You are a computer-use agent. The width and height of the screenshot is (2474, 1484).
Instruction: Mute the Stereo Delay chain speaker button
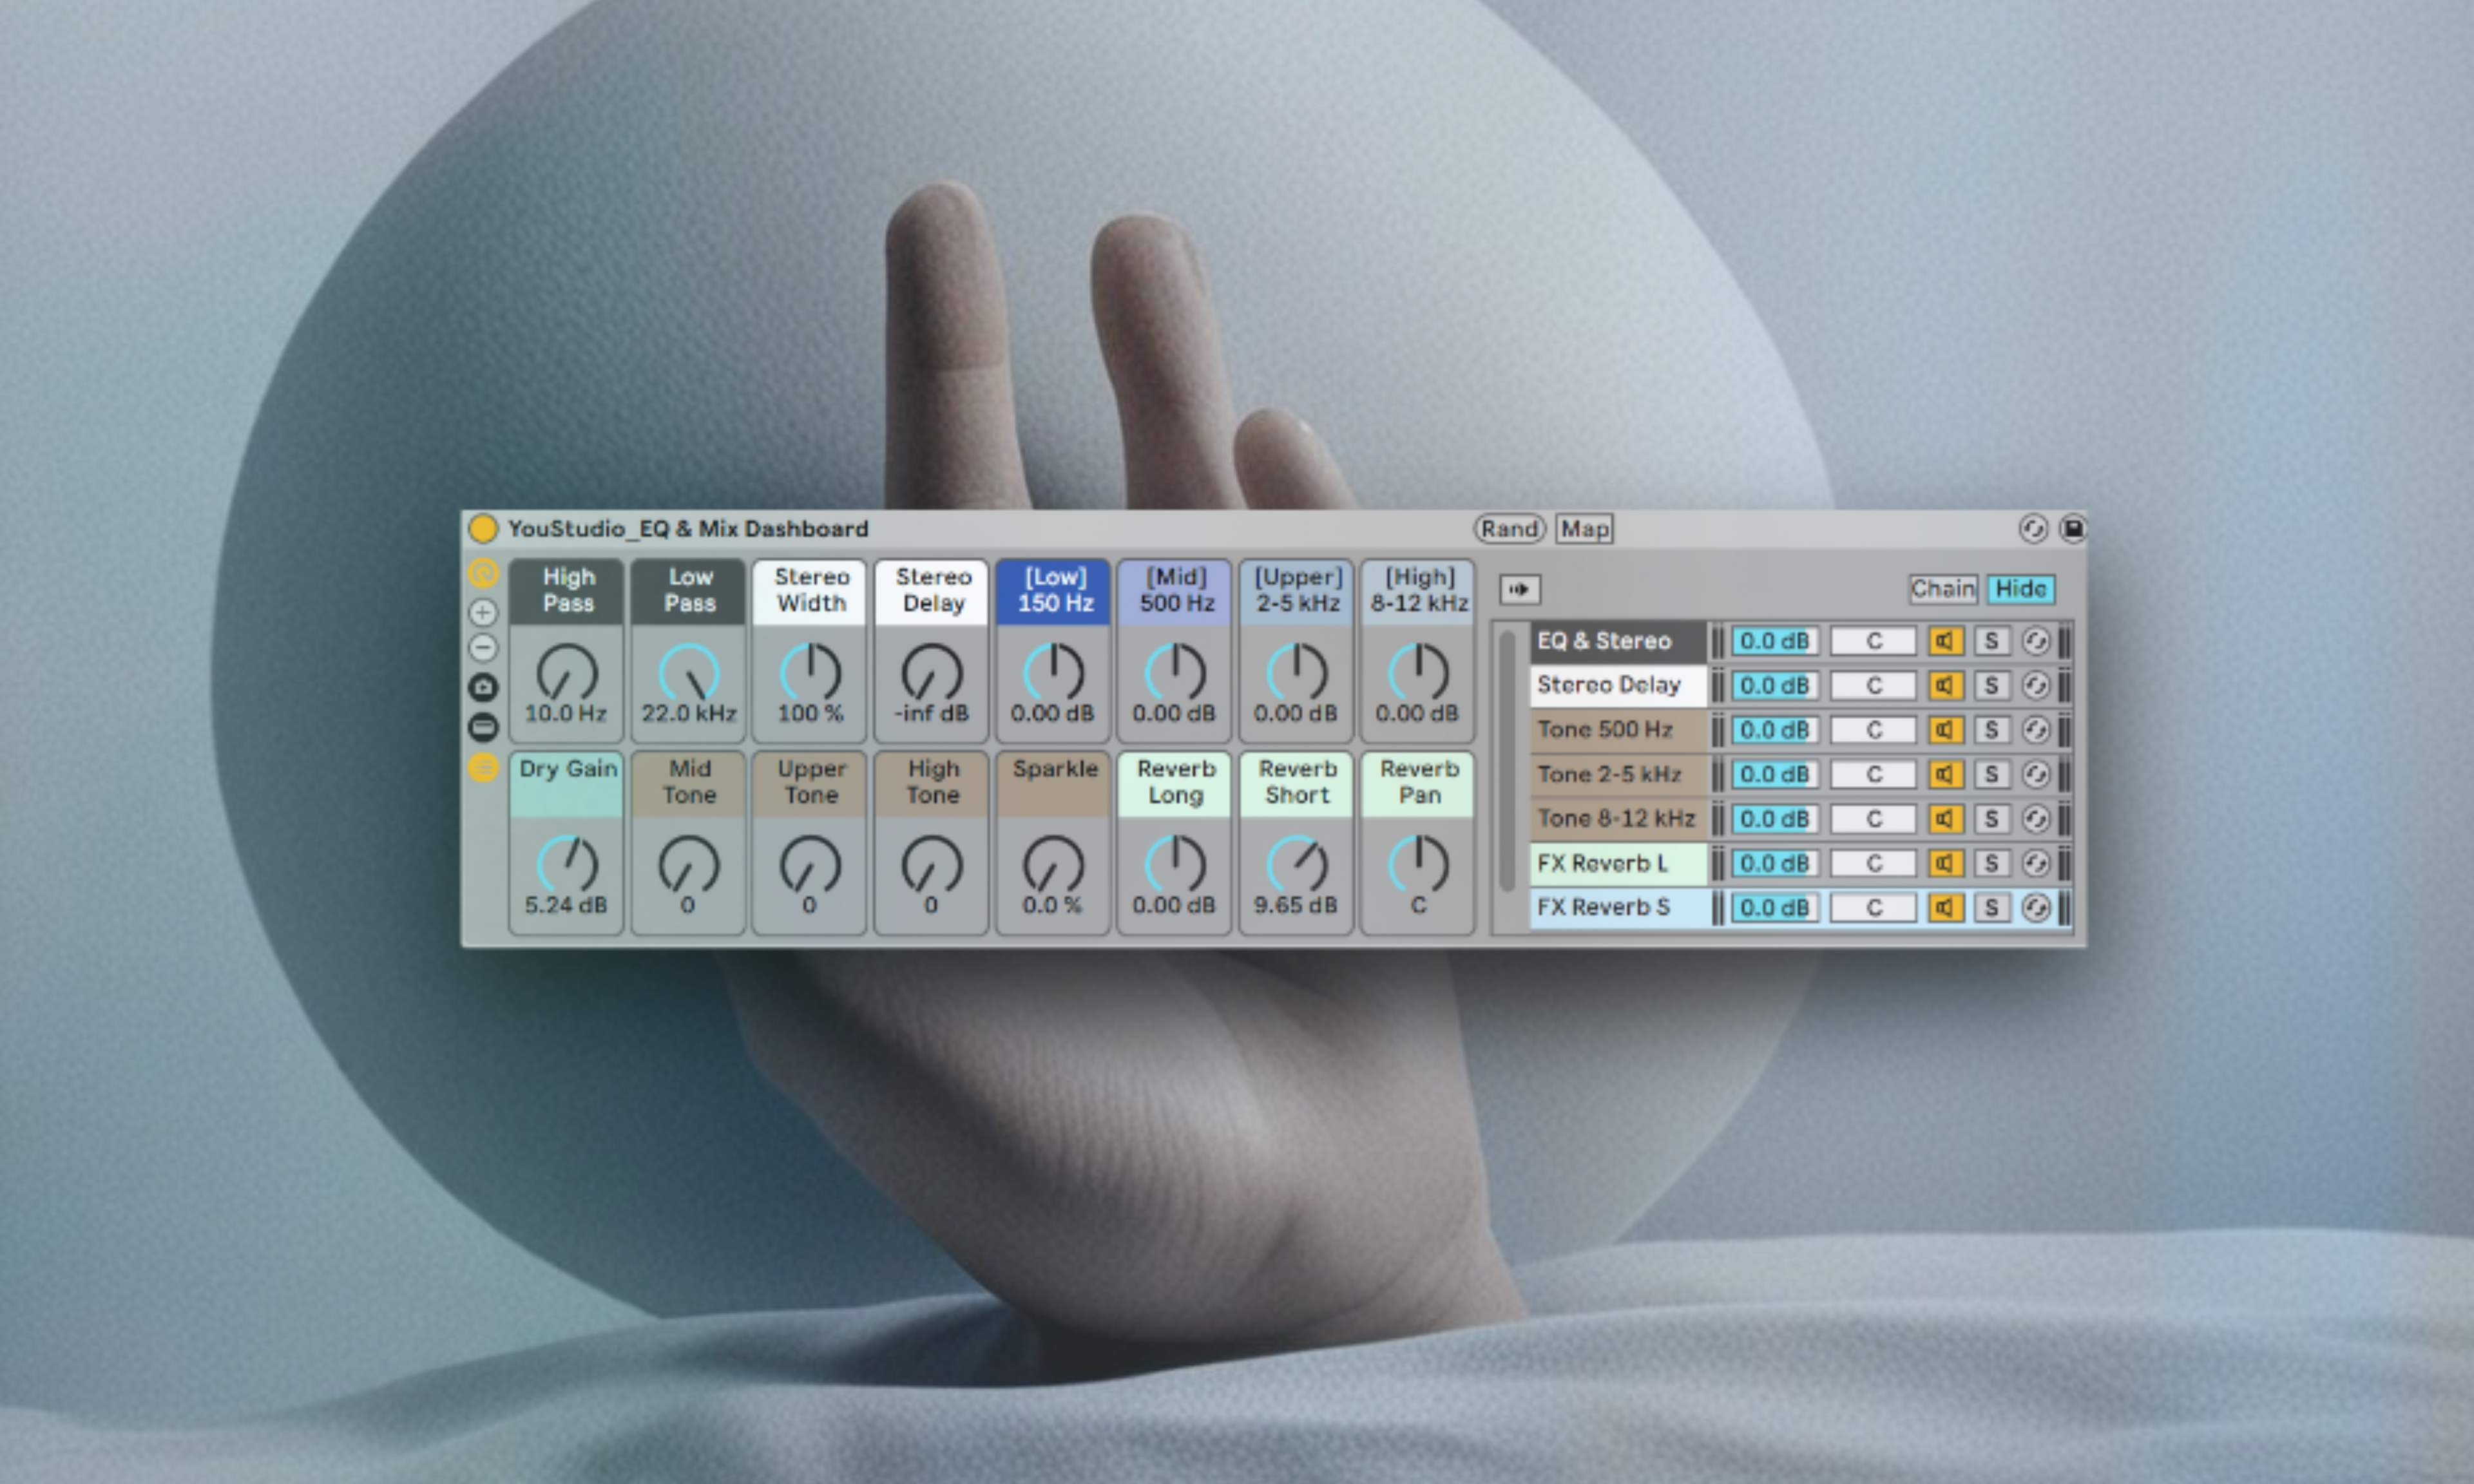click(x=1945, y=685)
